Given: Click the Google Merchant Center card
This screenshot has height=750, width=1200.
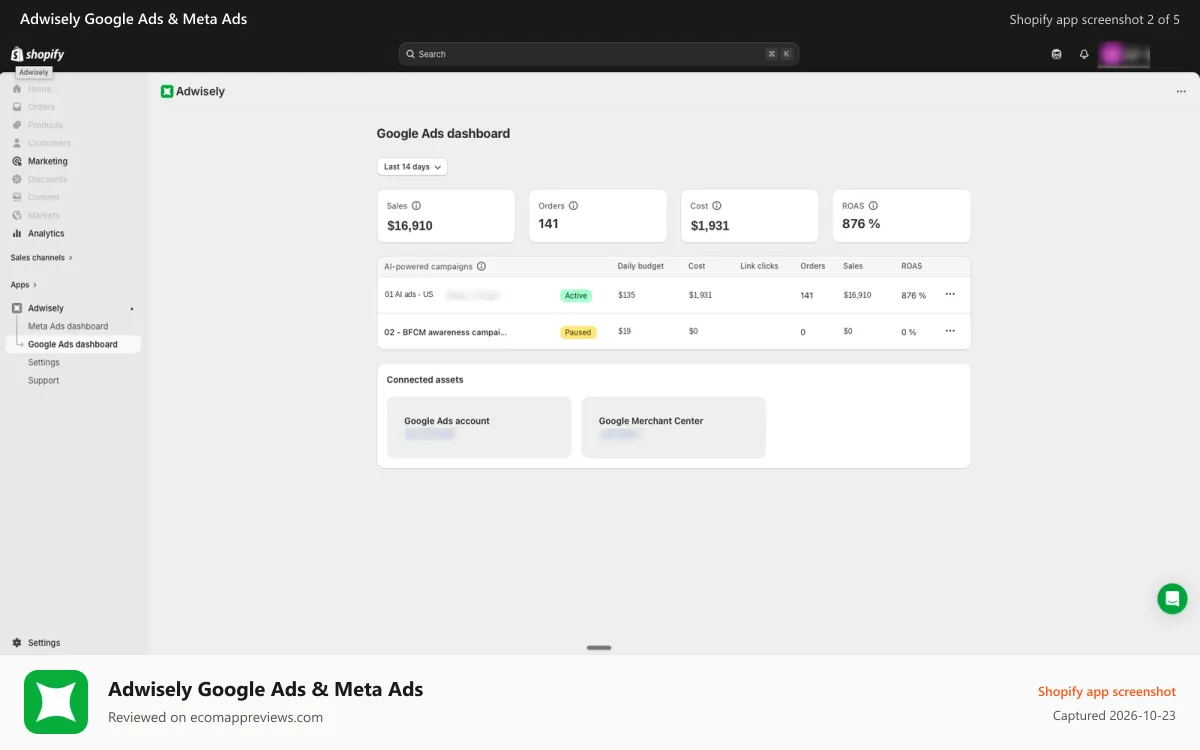Looking at the screenshot, I should click(x=674, y=428).
